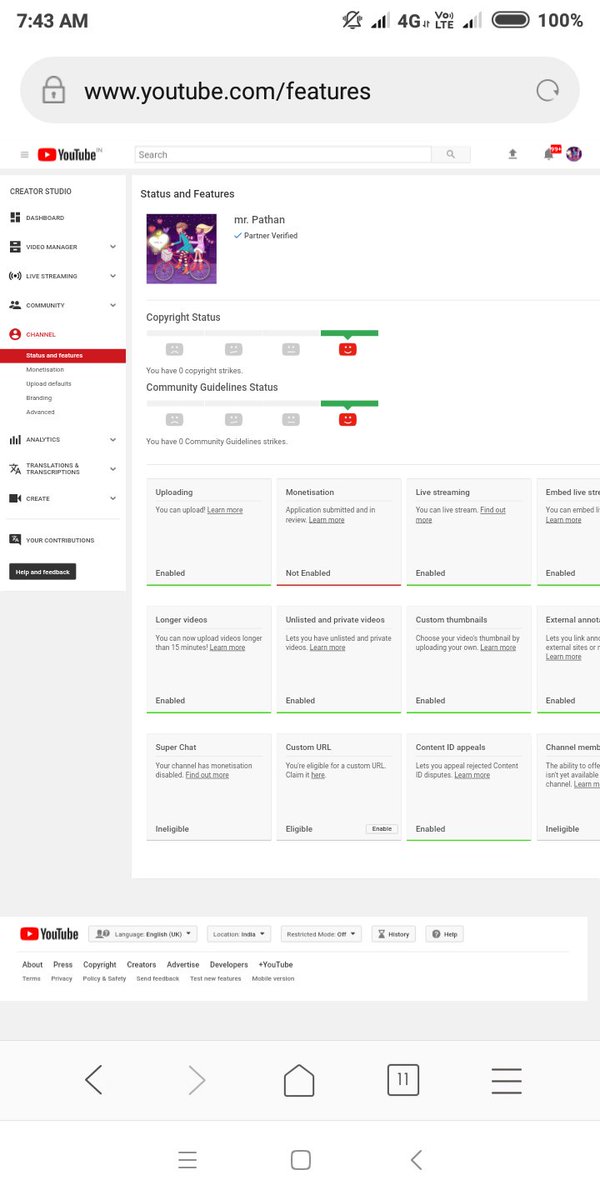Click the Creators footer link
600x1200 pixels.
141,965
